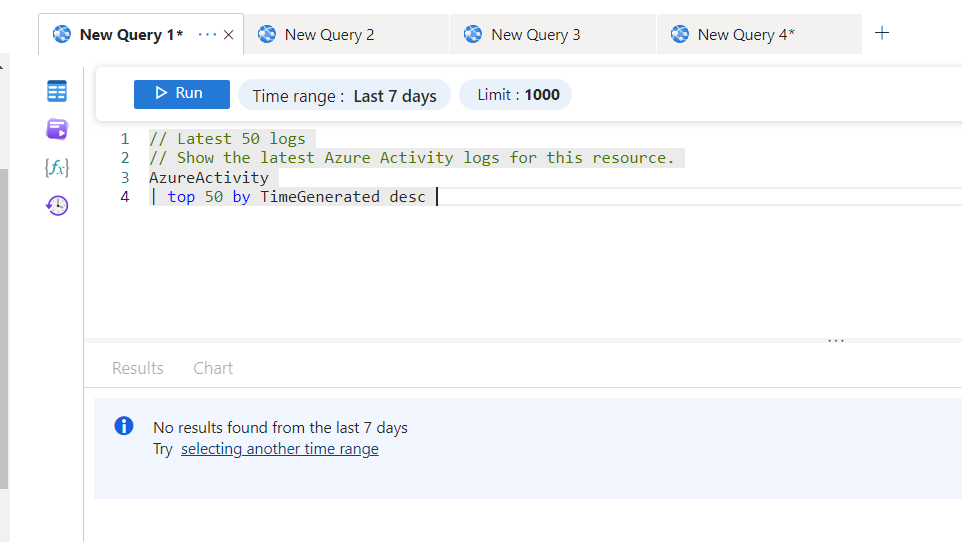The image size is (962, 542).
Task: Click the New Query 2 tab globe icon
Action: tap(266, 34)
